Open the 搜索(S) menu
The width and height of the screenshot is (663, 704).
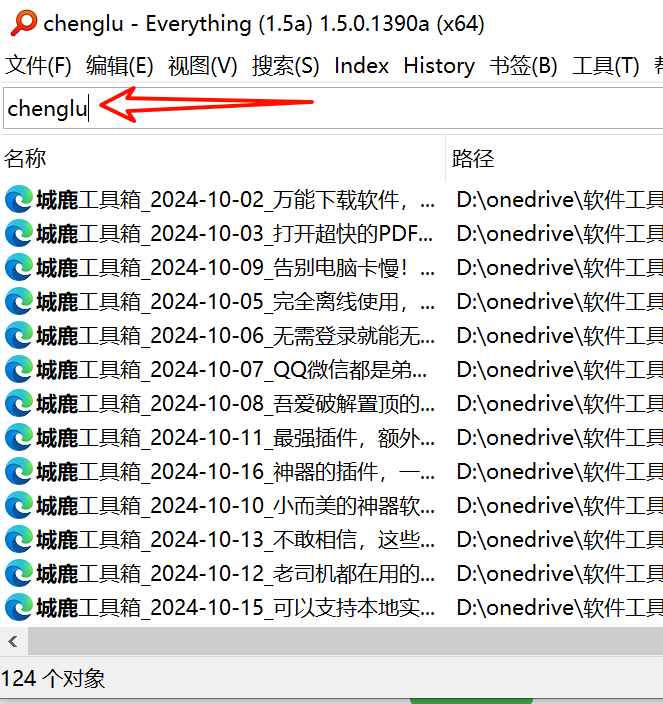[x=285, y=66]
